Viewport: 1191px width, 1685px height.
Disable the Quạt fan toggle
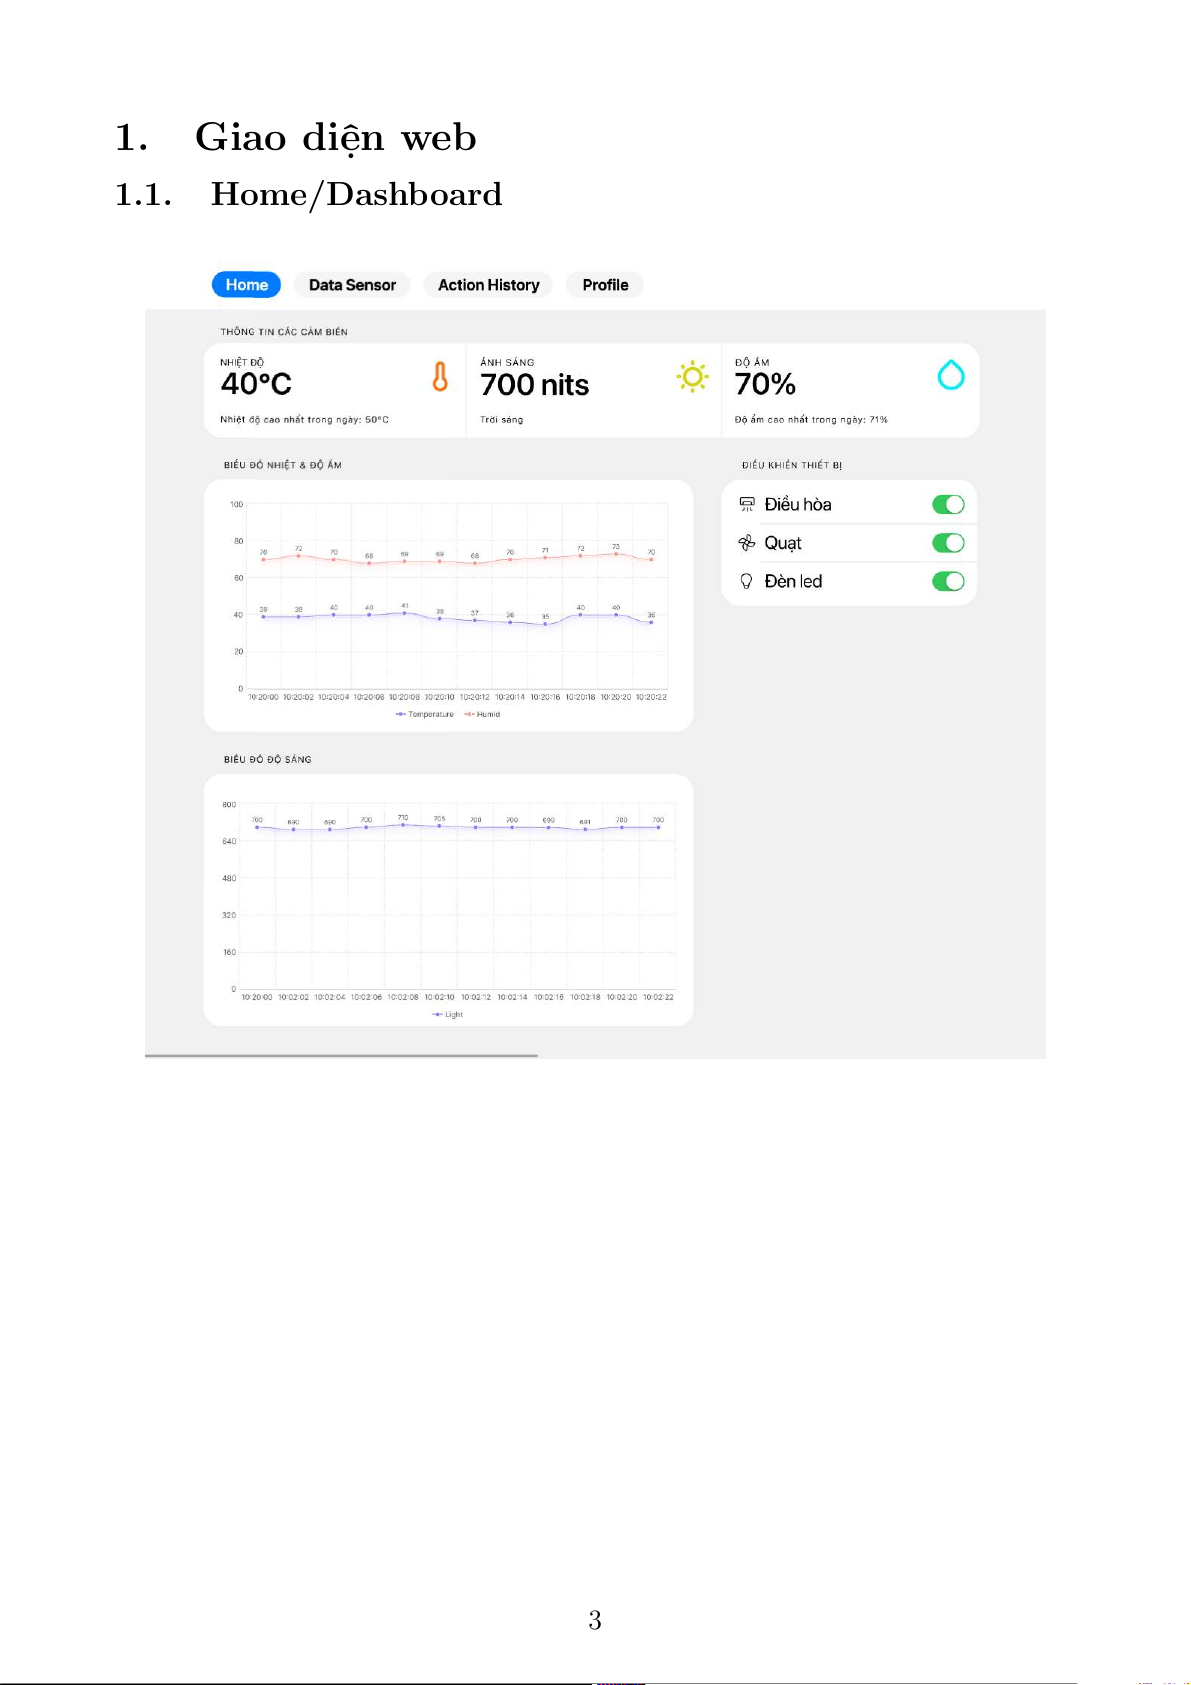coord(948,543)
